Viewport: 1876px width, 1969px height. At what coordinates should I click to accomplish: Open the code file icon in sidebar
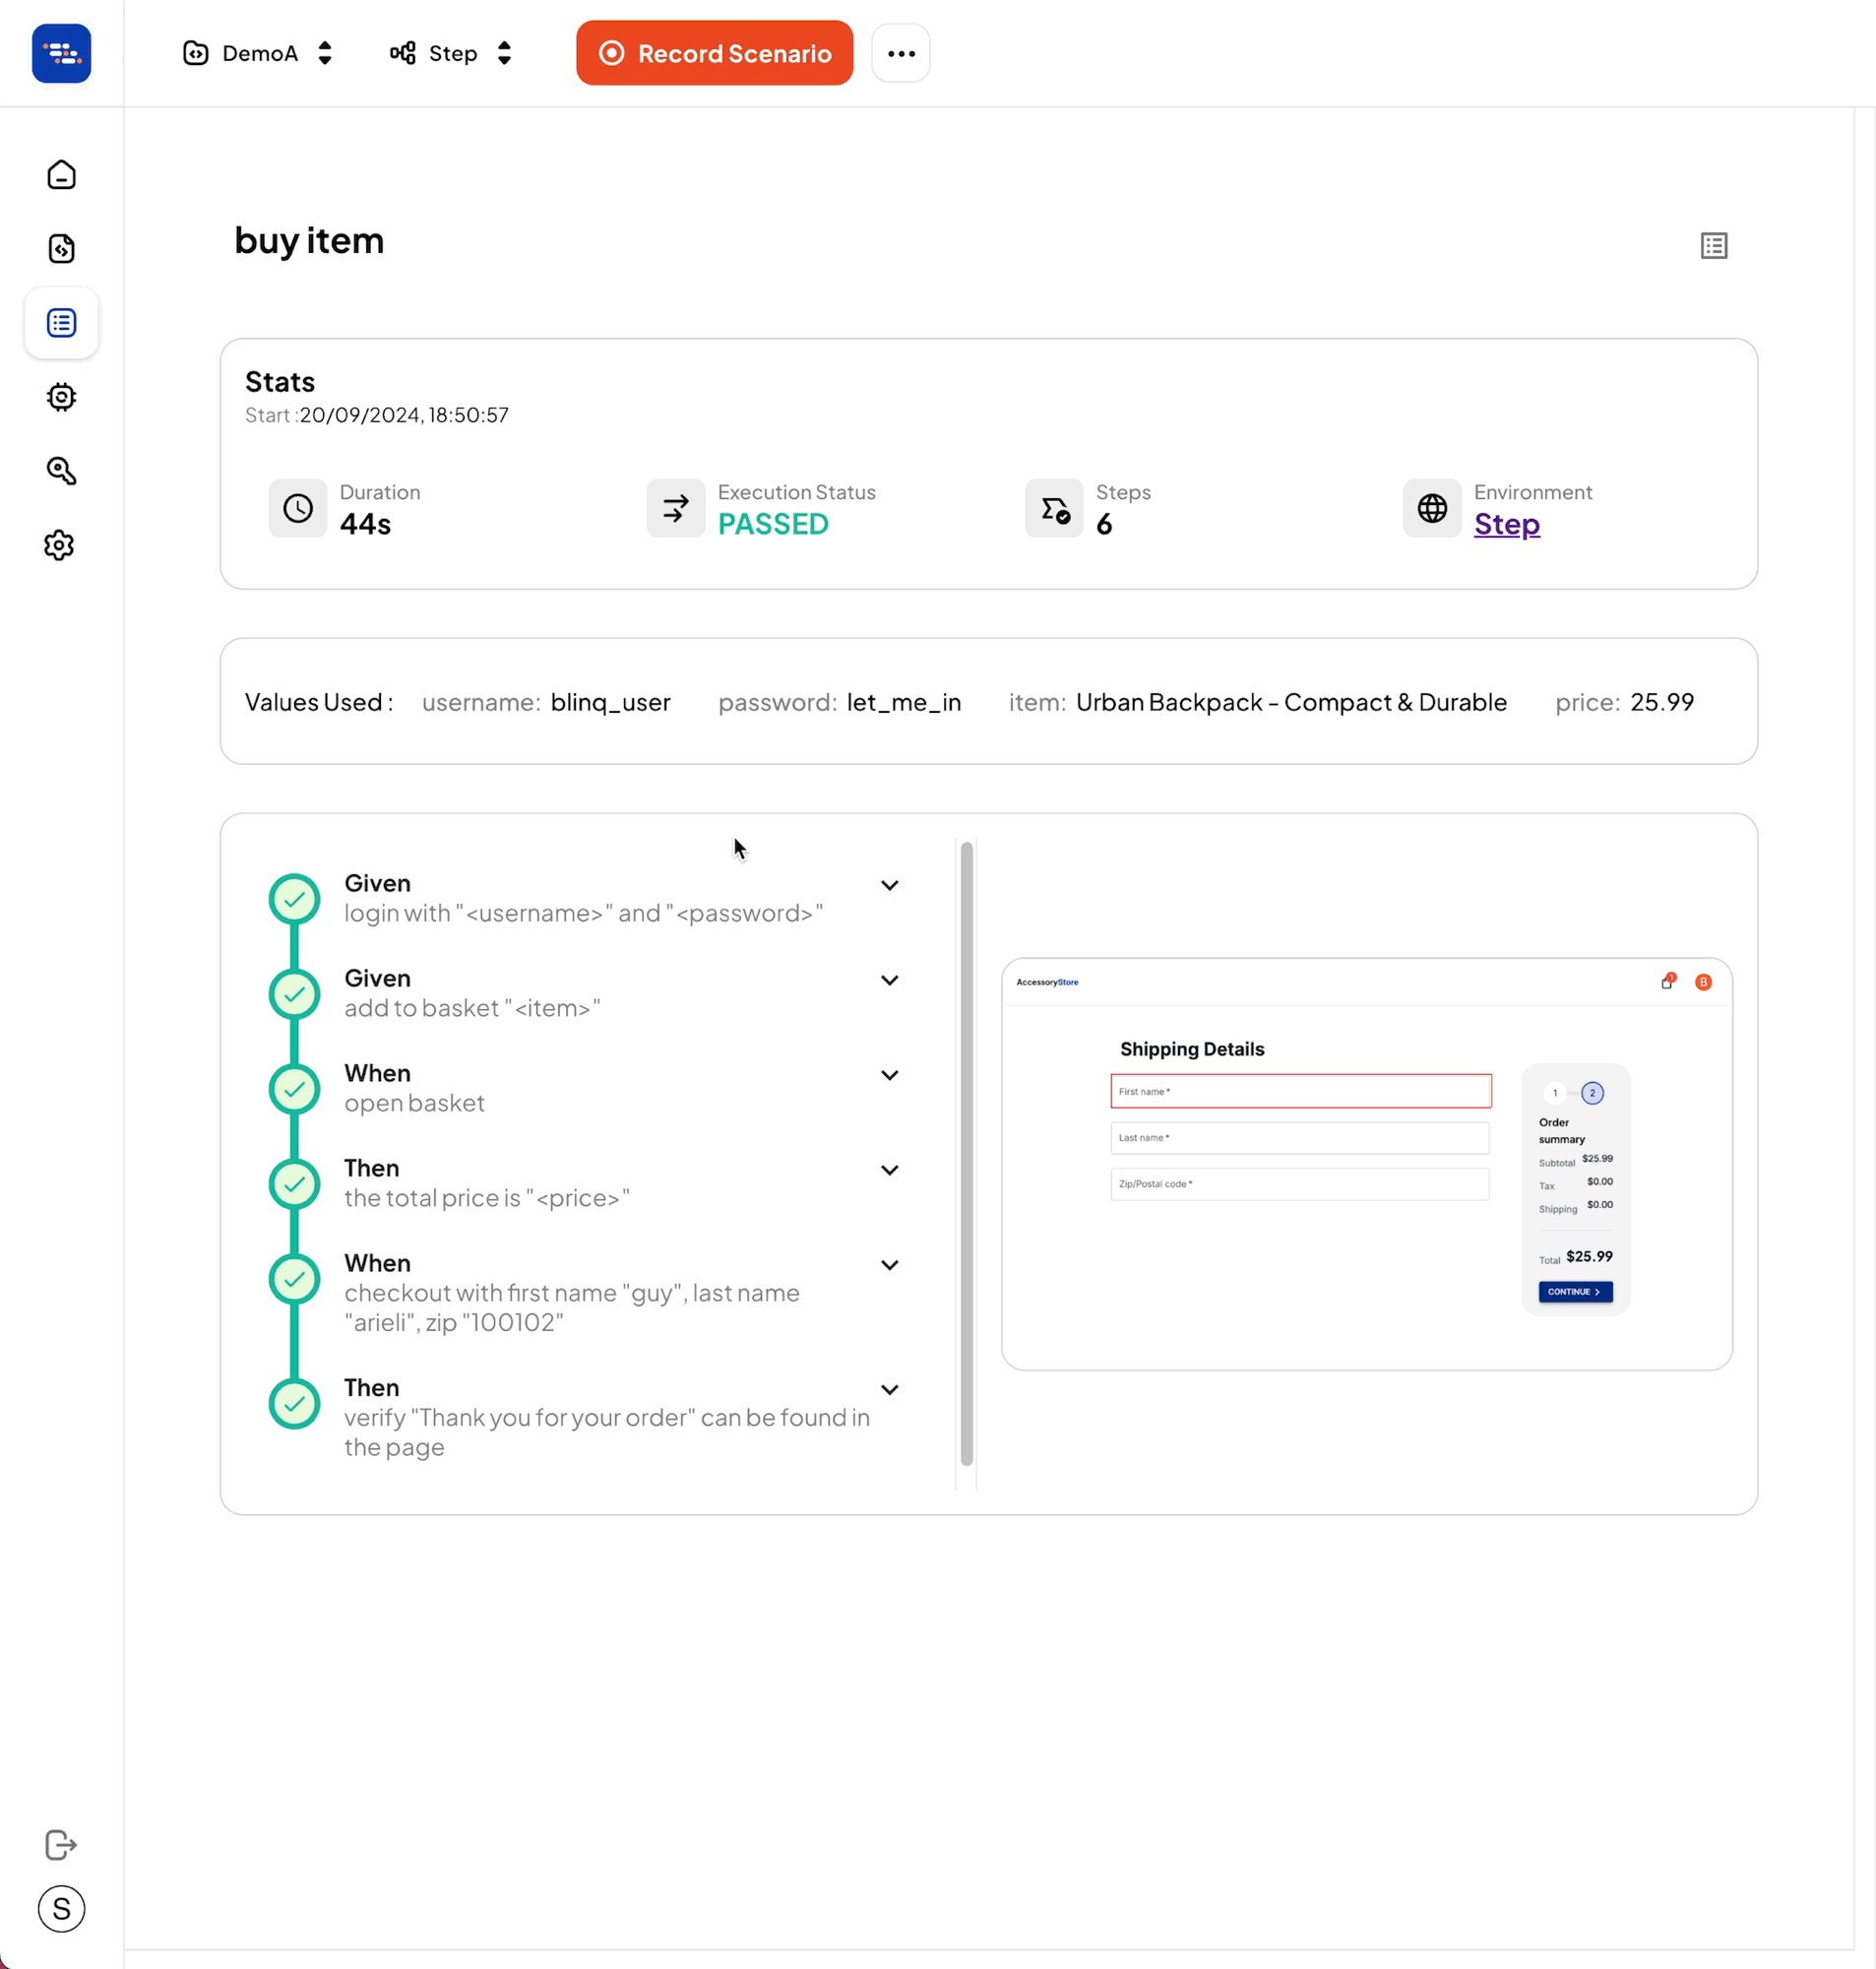pos(61,249)
